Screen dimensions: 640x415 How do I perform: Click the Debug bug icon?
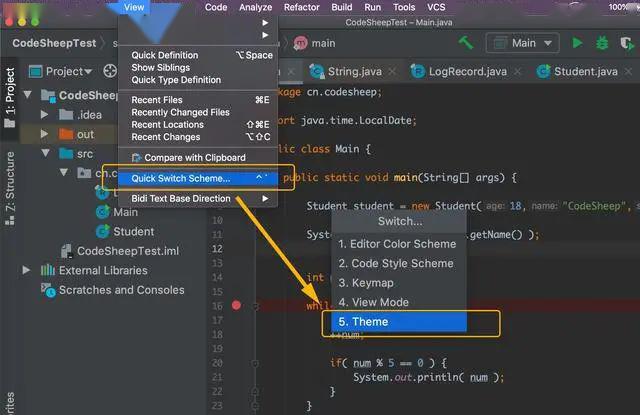point(602,43)
